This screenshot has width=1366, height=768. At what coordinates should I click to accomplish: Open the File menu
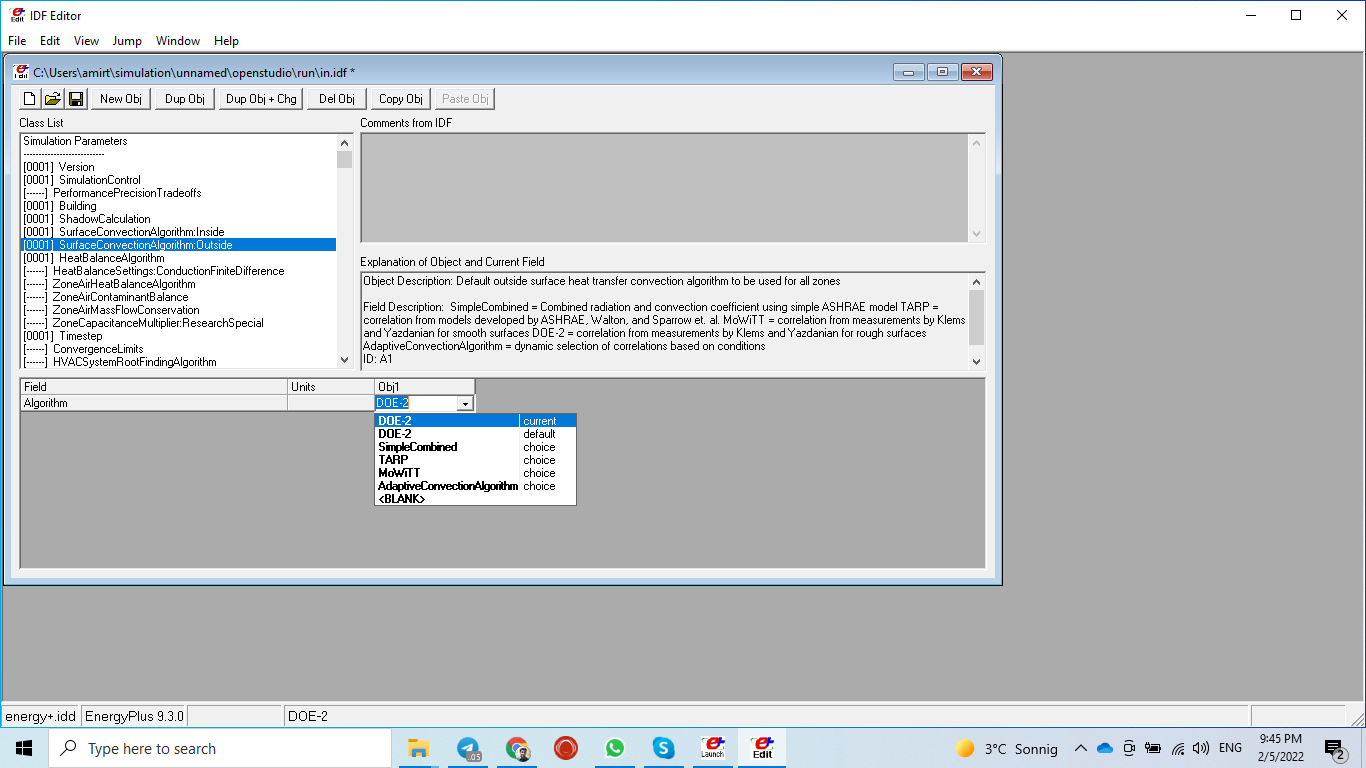point(17,41)
